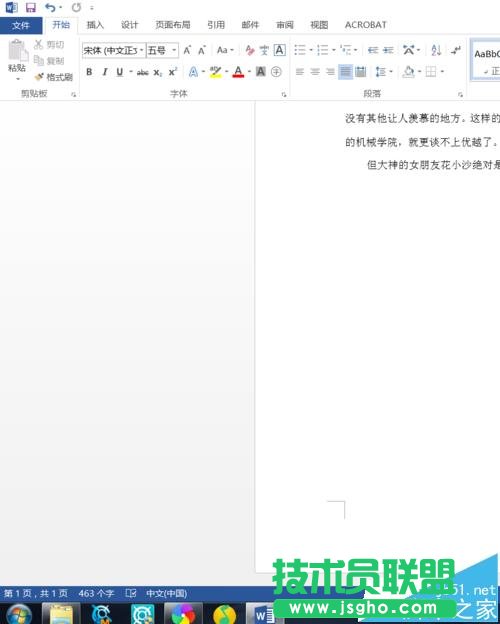Click the Save icon in quick access toolbar

click(31, 8)
